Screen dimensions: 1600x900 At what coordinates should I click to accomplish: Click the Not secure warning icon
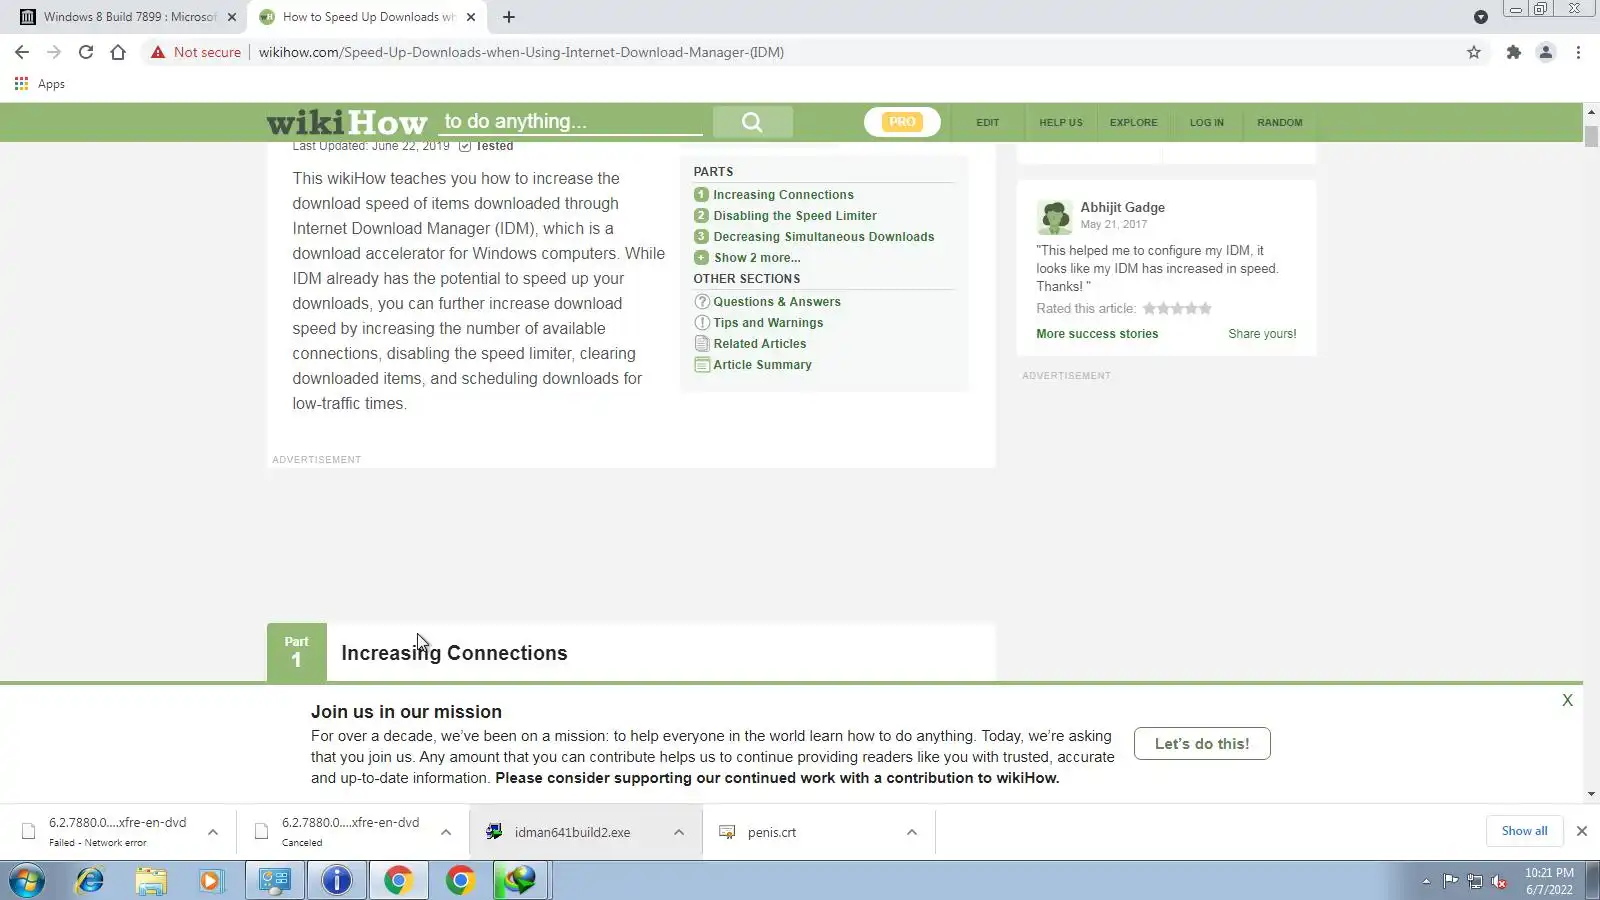point(158,52)
